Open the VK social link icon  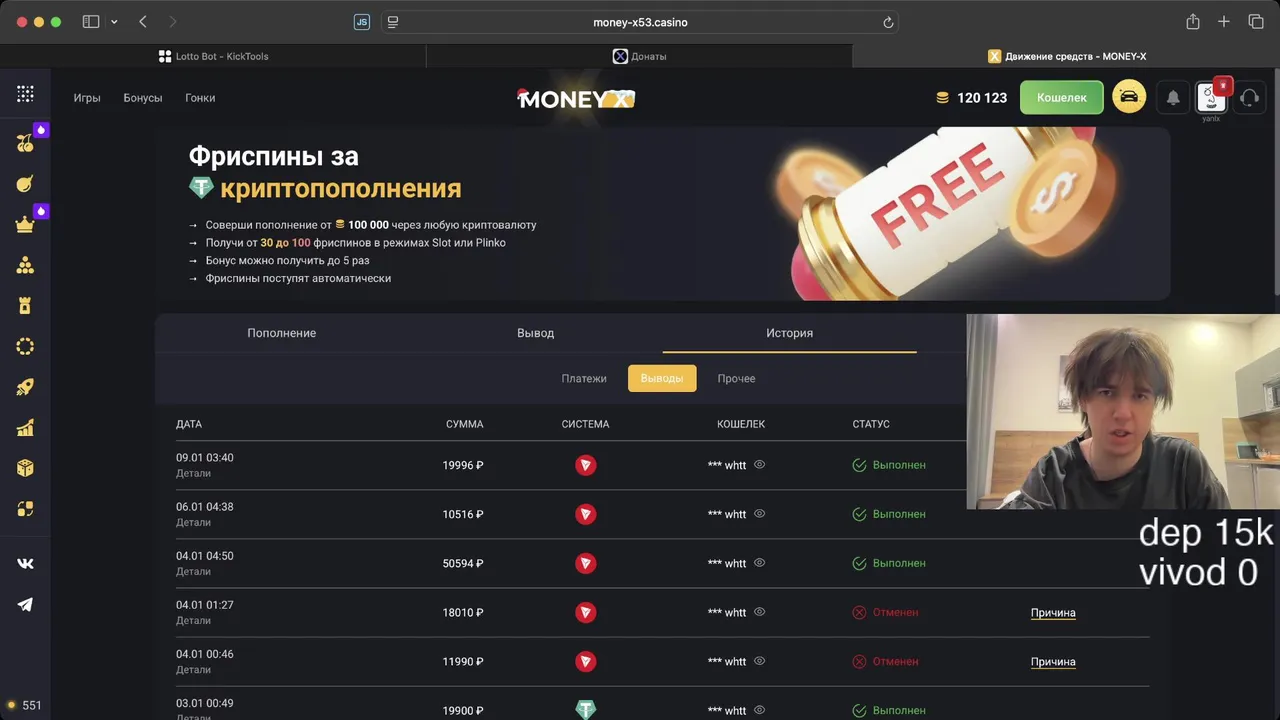point(25,563)
